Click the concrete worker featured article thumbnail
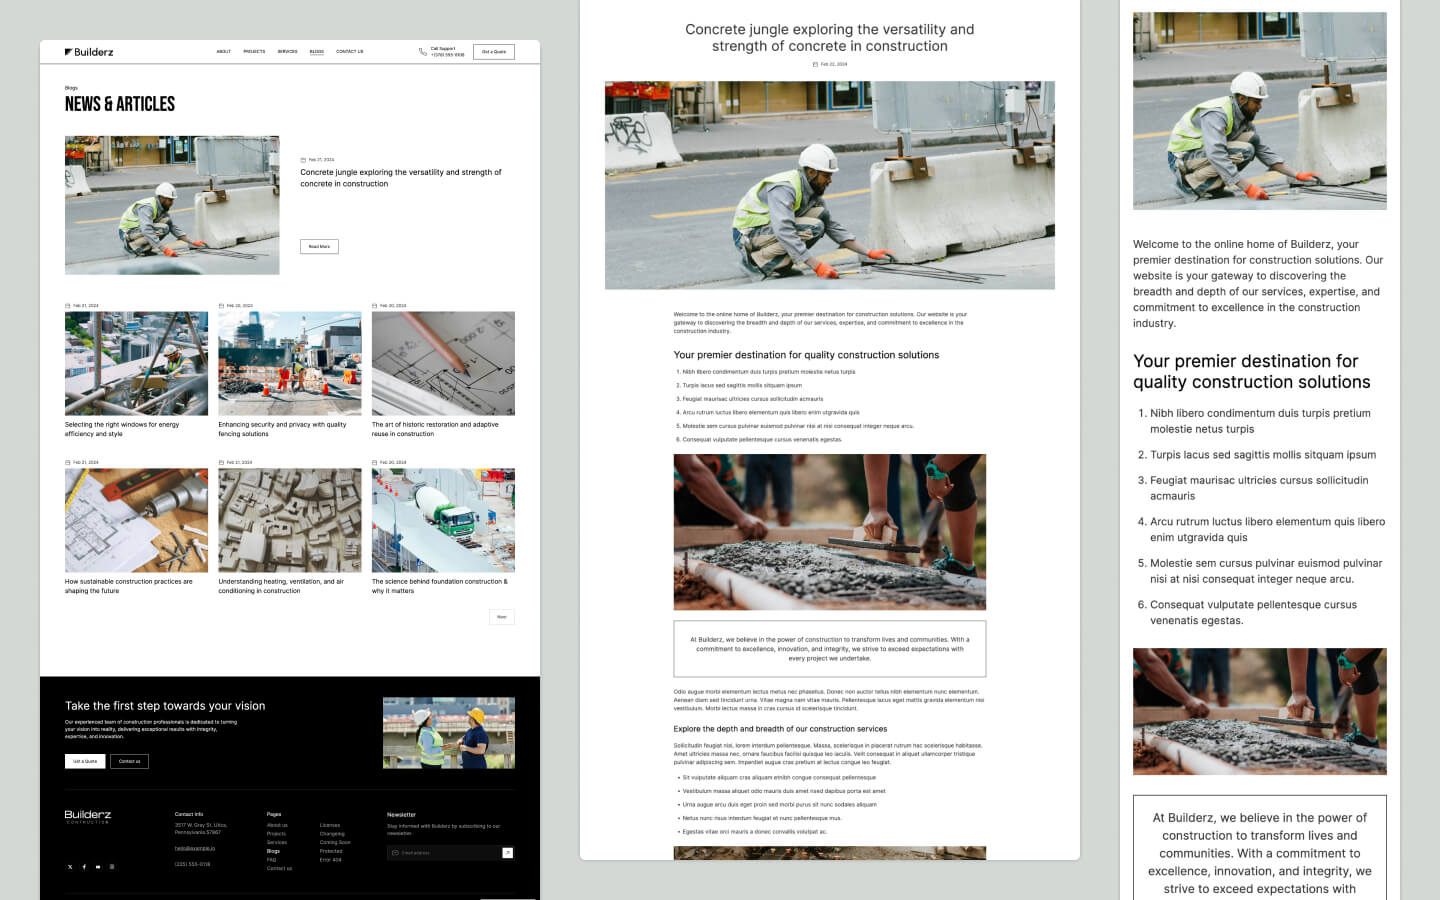The height and width of the screenshot is (900, 1440). [x=171, y=204]
